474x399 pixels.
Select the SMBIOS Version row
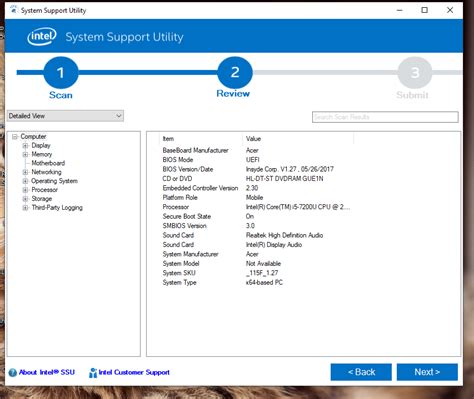257,226
